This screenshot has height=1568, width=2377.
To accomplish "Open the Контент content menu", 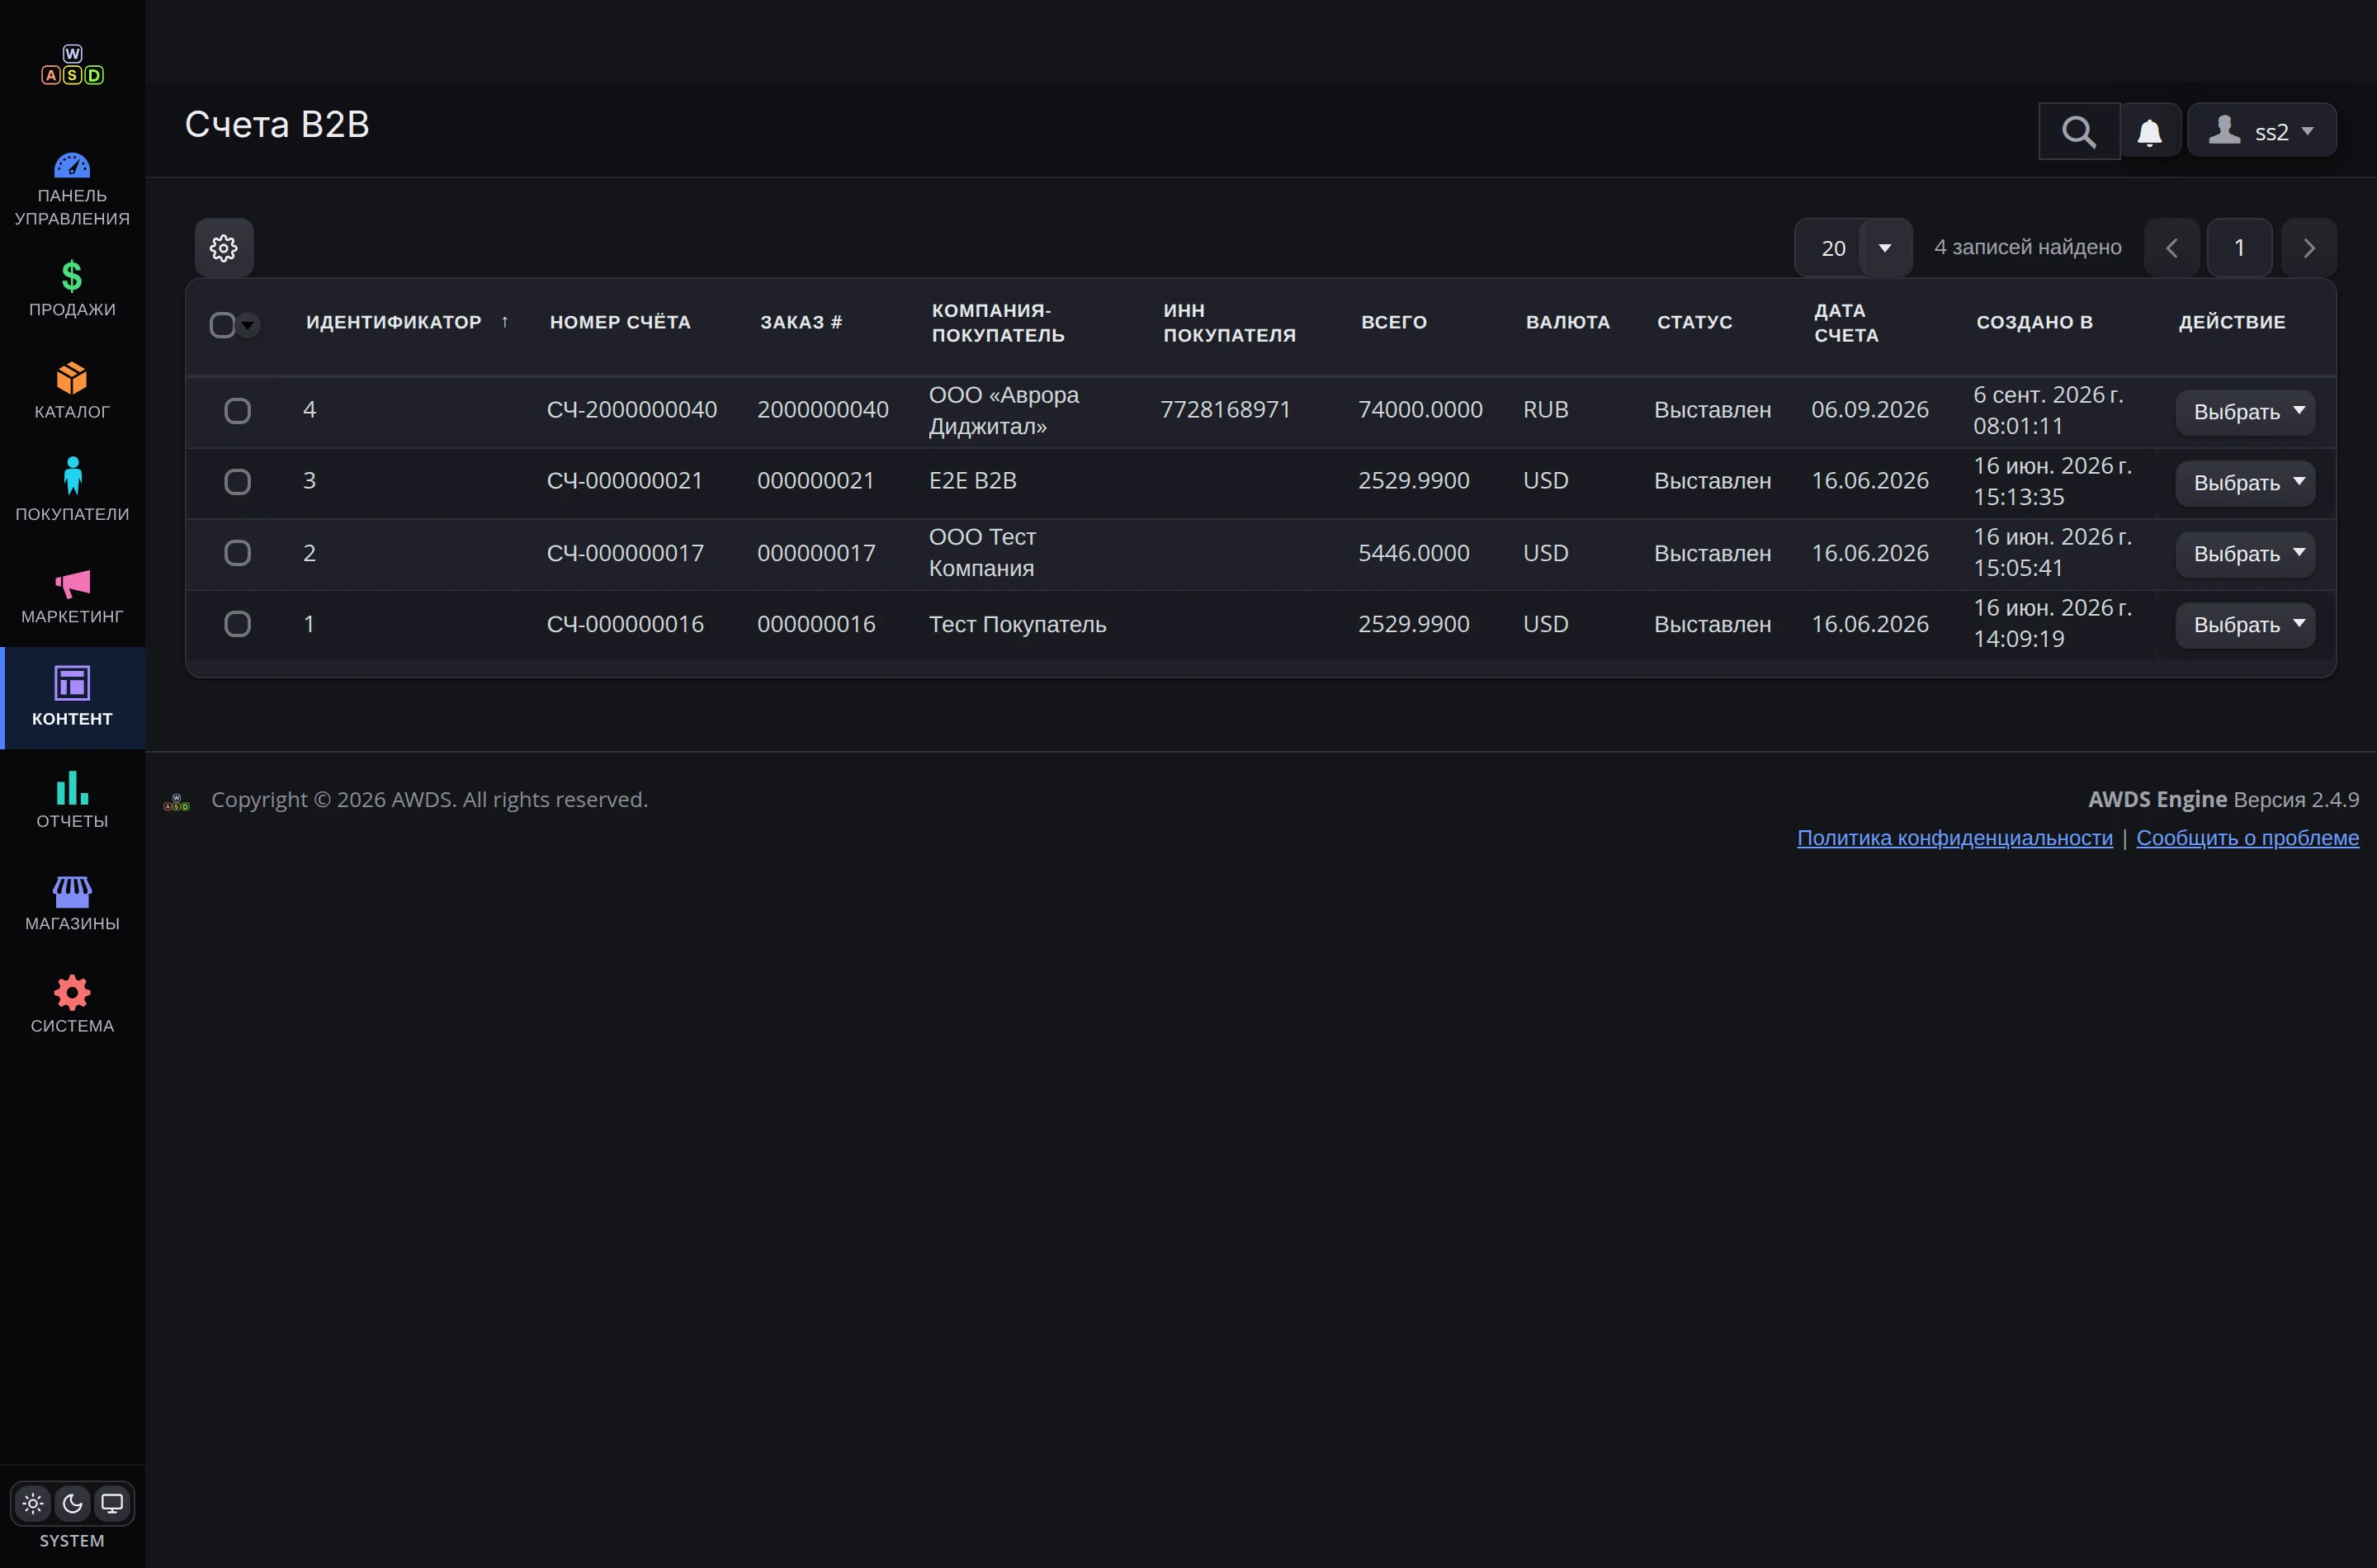I will point(72,698).
